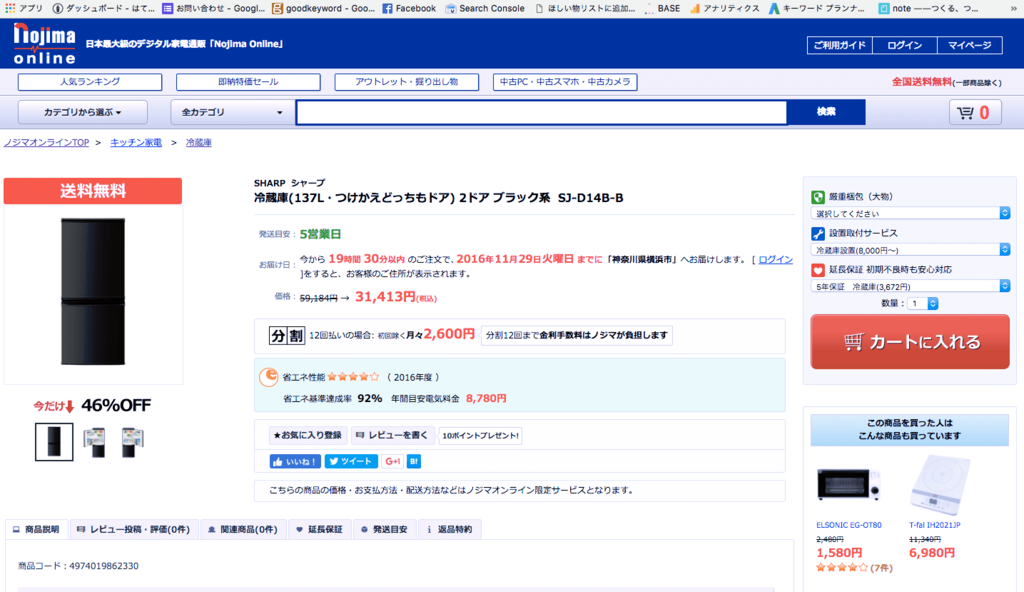Open the お問い合わせ Google bookmark
The image size is (1024, 592).
214,8
